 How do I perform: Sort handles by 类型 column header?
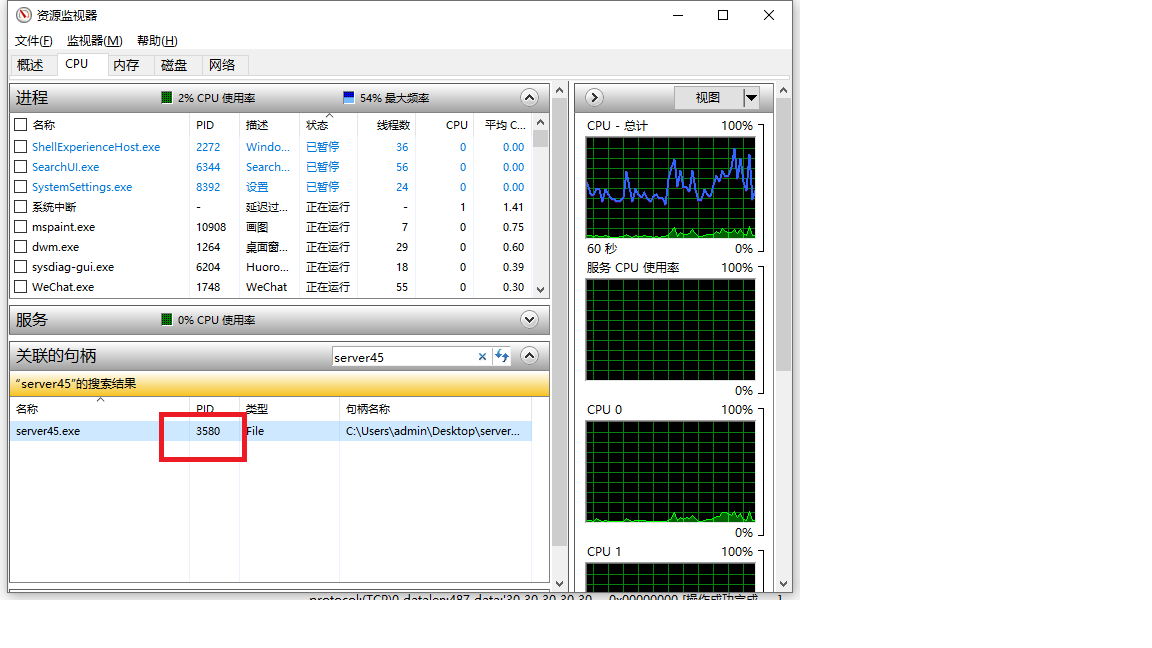256,408
